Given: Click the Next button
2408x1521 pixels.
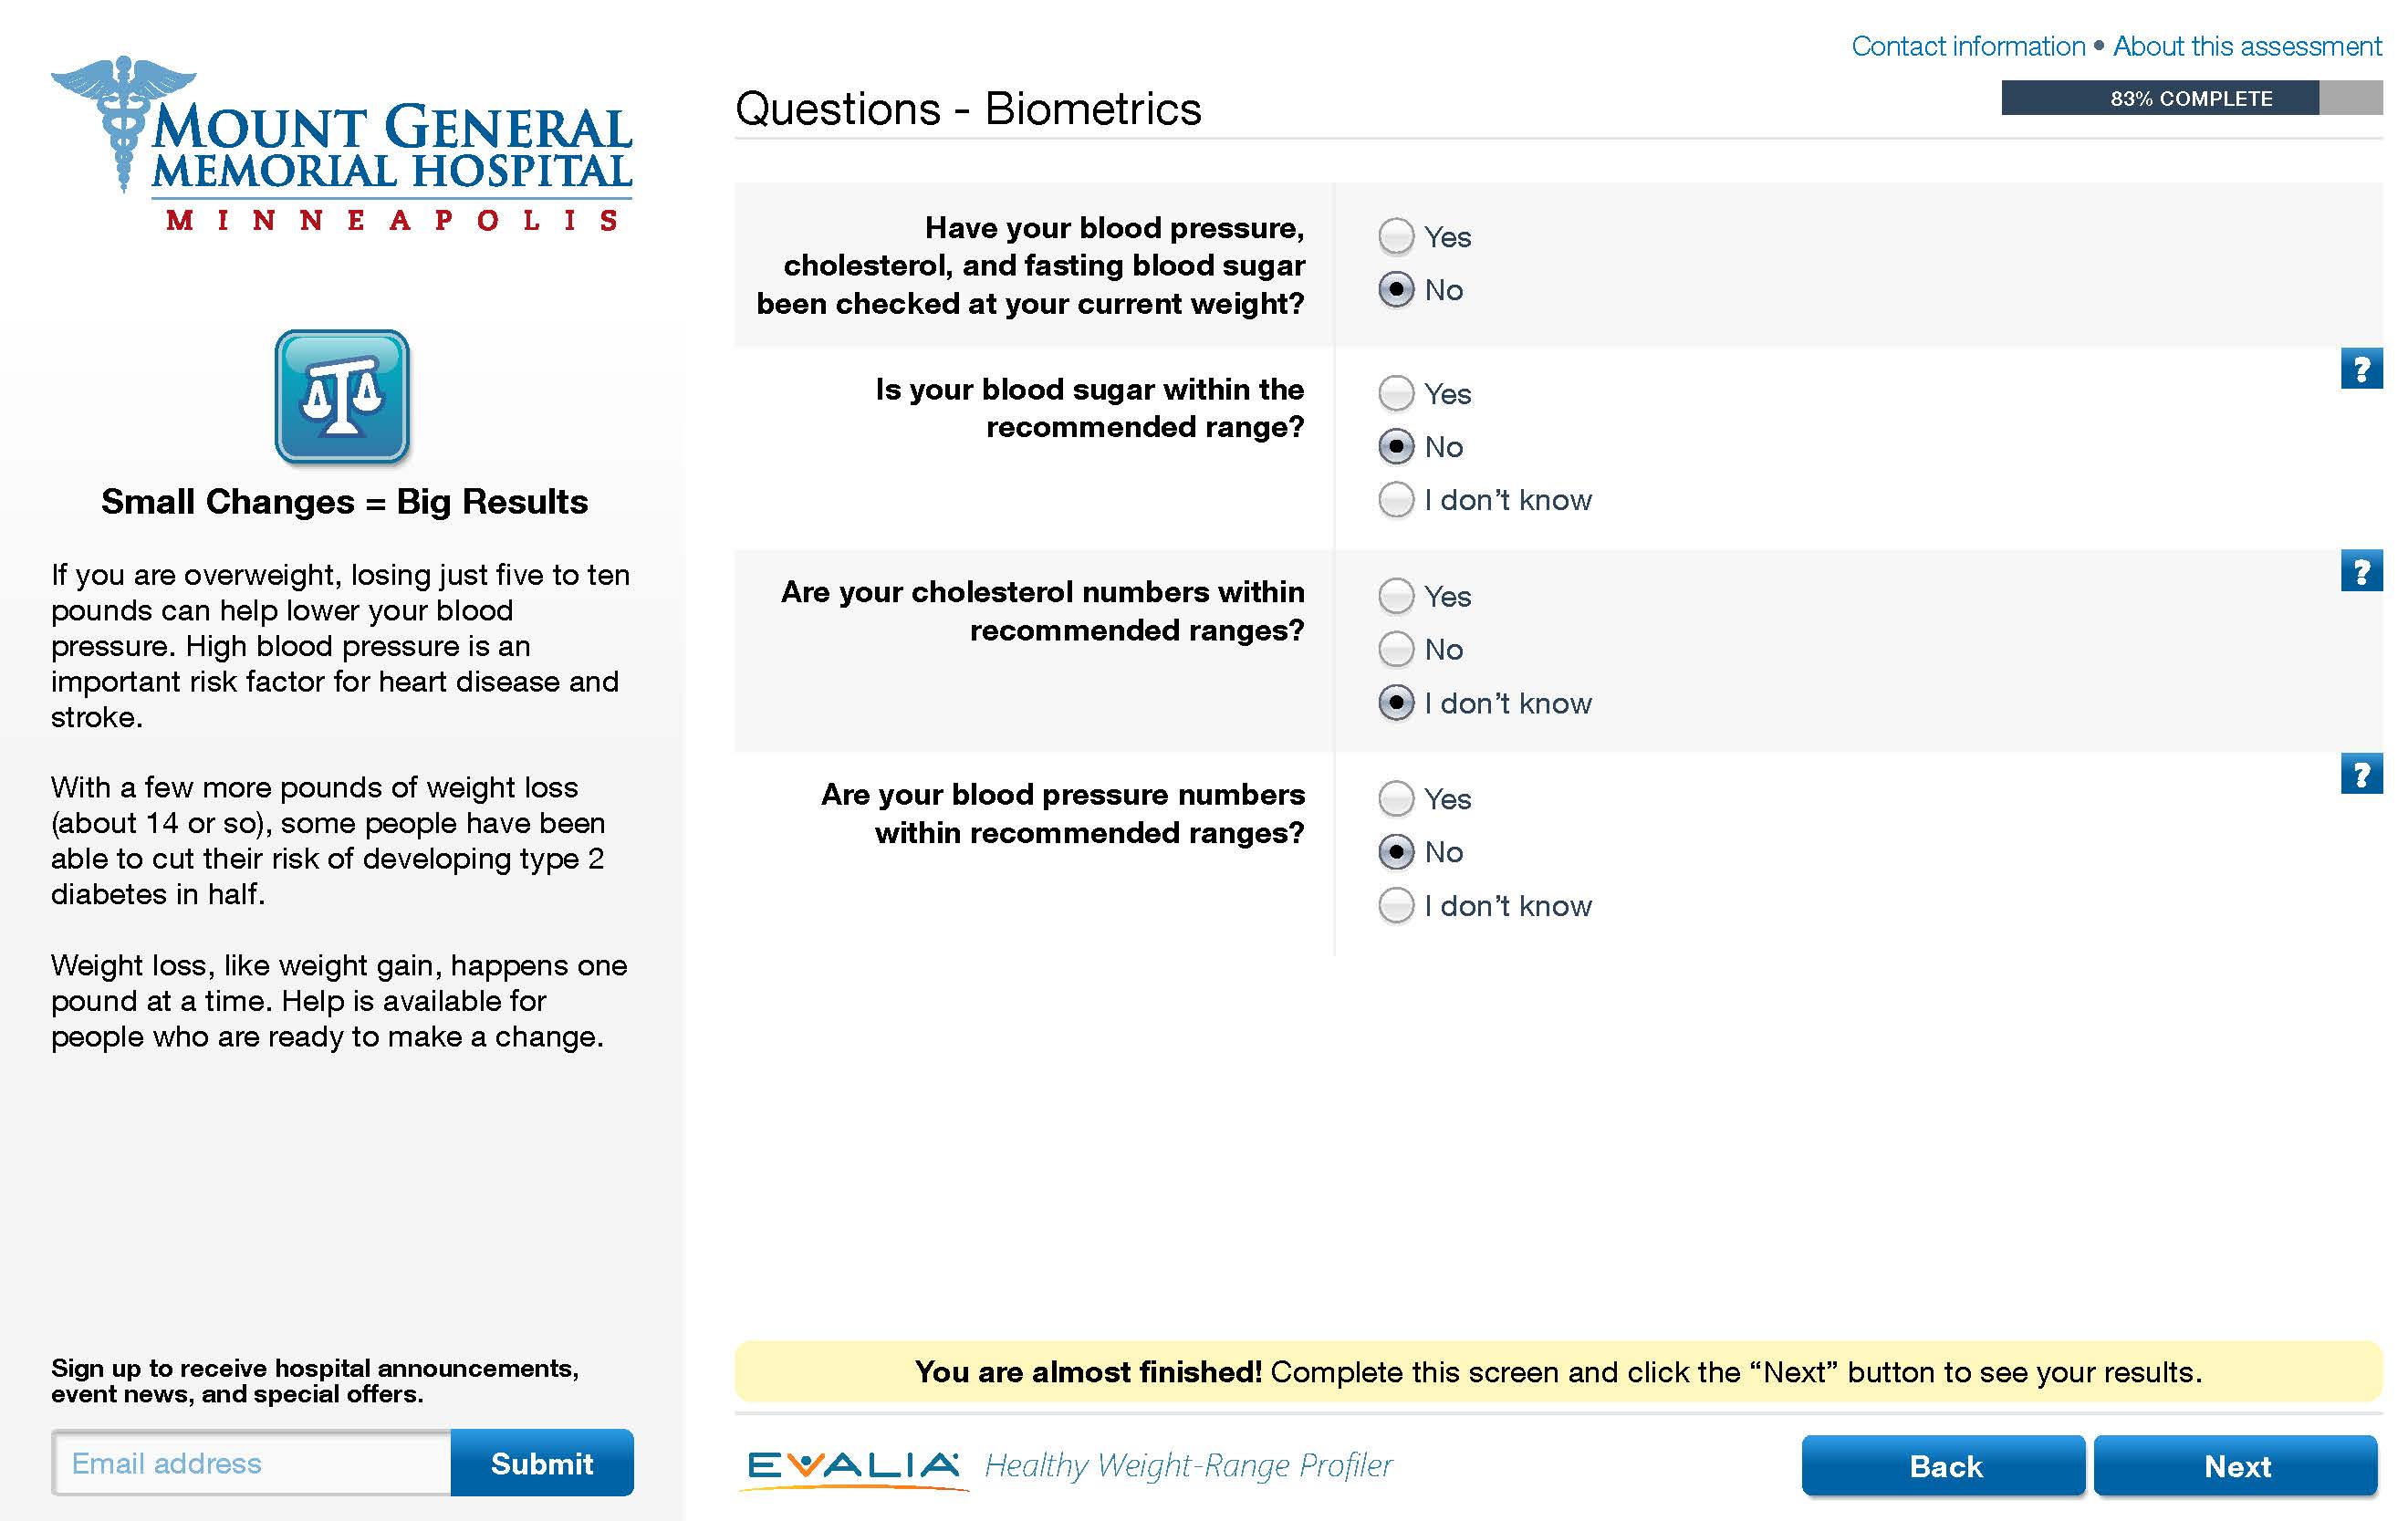Looking at the screenshot, I should [x=2236, y=1466].
